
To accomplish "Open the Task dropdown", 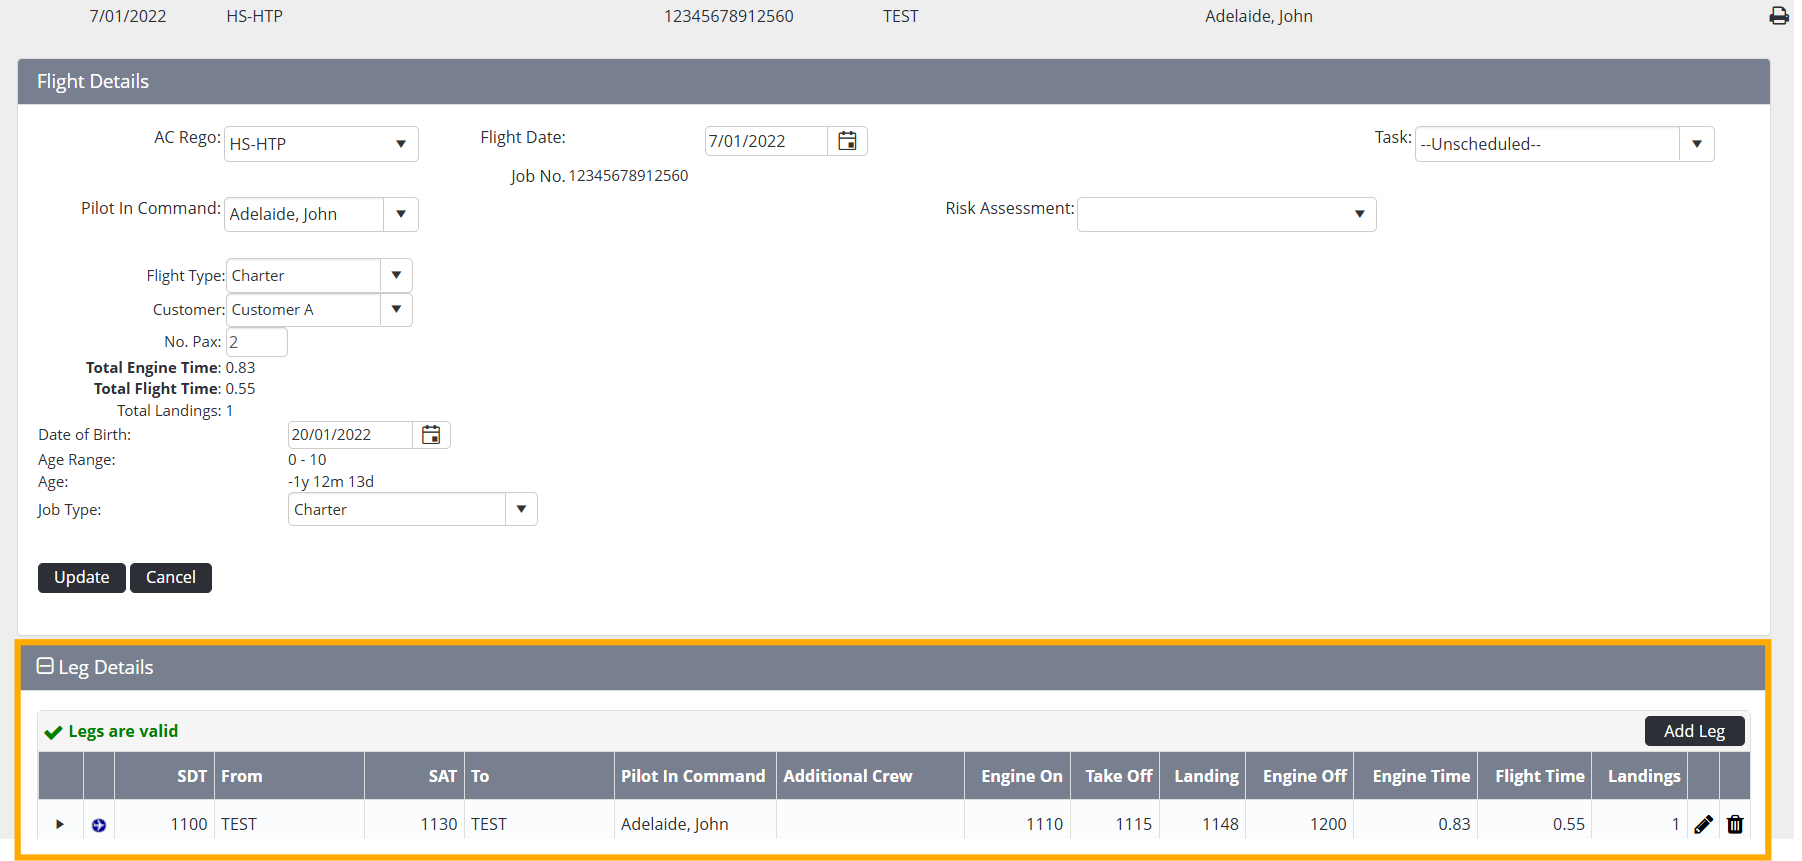I will 1696,144.
